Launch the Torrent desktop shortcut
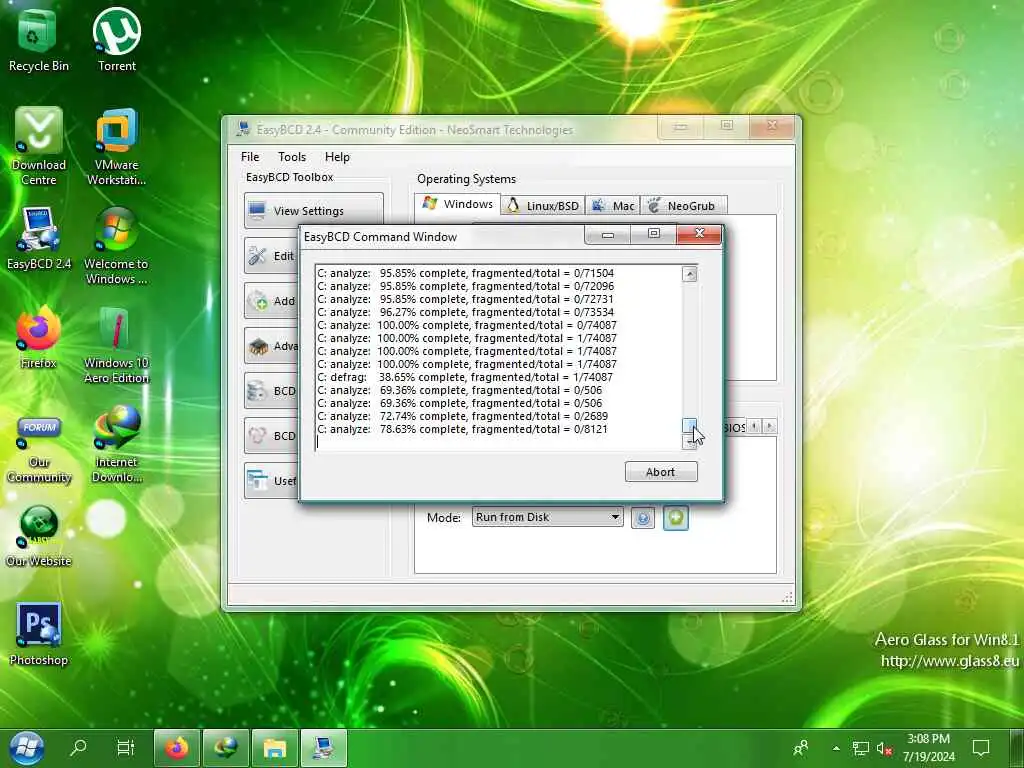Screen dimensions: 1024x768 click(x=116, y=39)
